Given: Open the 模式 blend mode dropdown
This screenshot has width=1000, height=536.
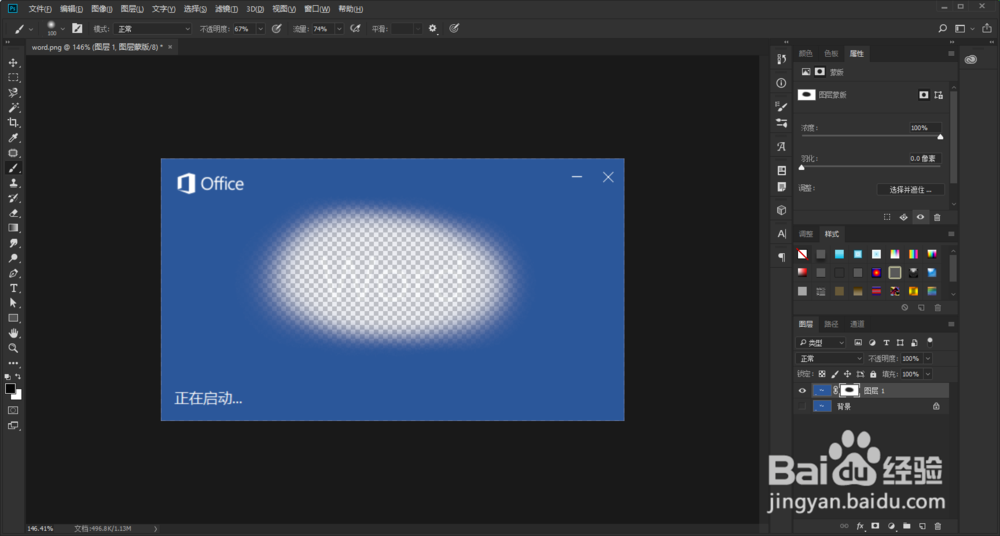Looking at the screenshot, I should click(x=153, y=29).
